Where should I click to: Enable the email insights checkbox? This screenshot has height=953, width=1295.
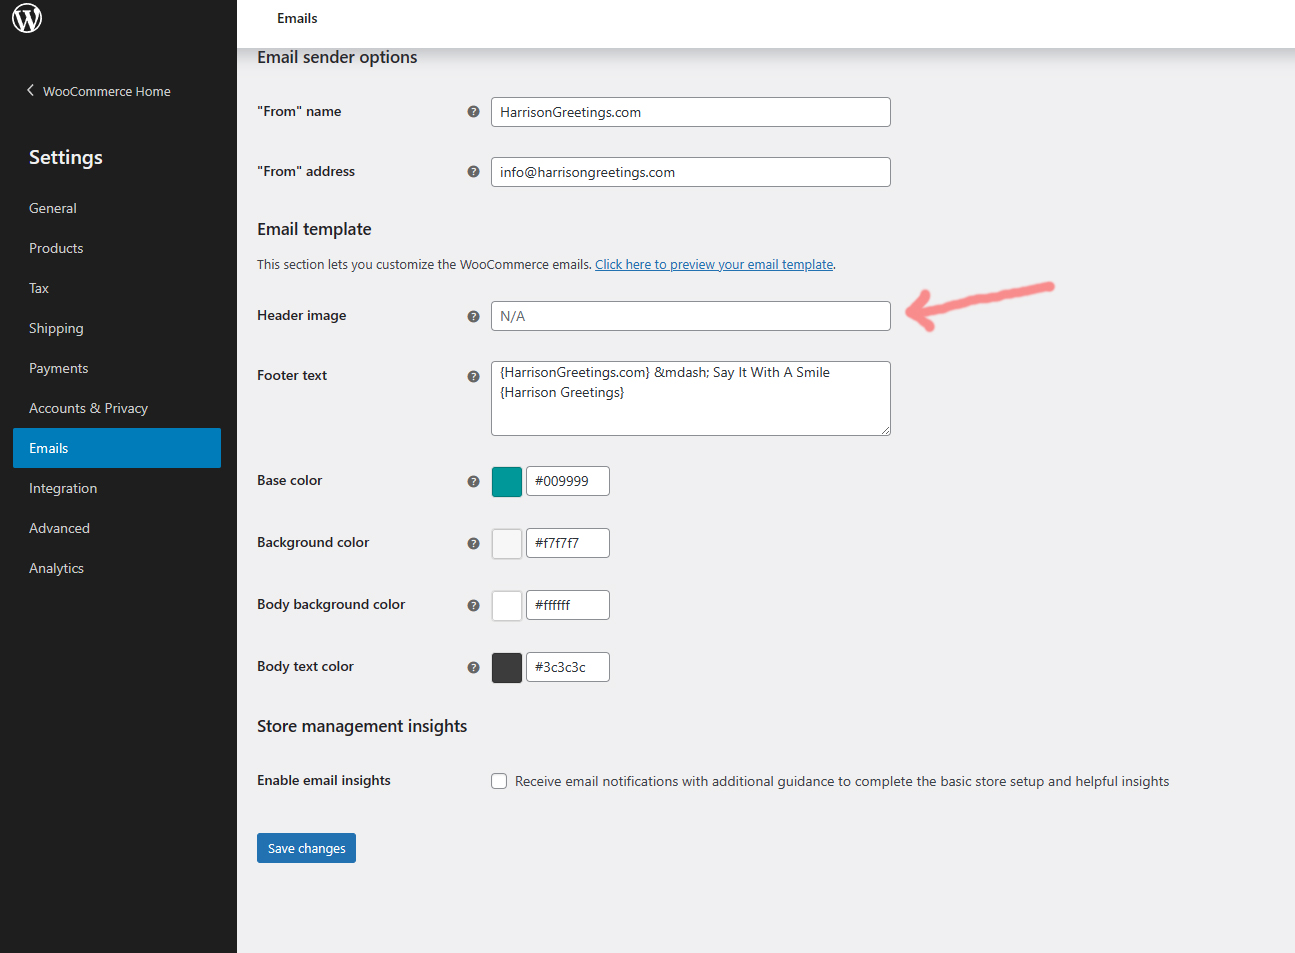[499, 781]
